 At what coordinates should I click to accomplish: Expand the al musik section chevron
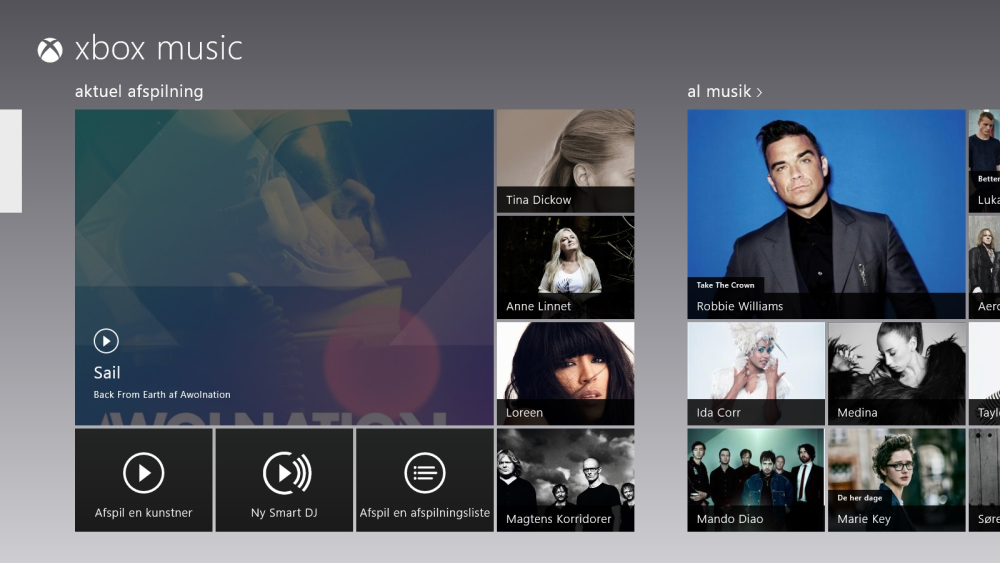759,92
